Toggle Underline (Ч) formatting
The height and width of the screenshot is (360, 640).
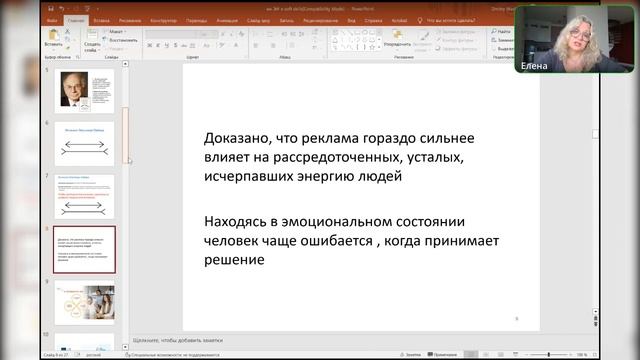[x=167, y=45]
